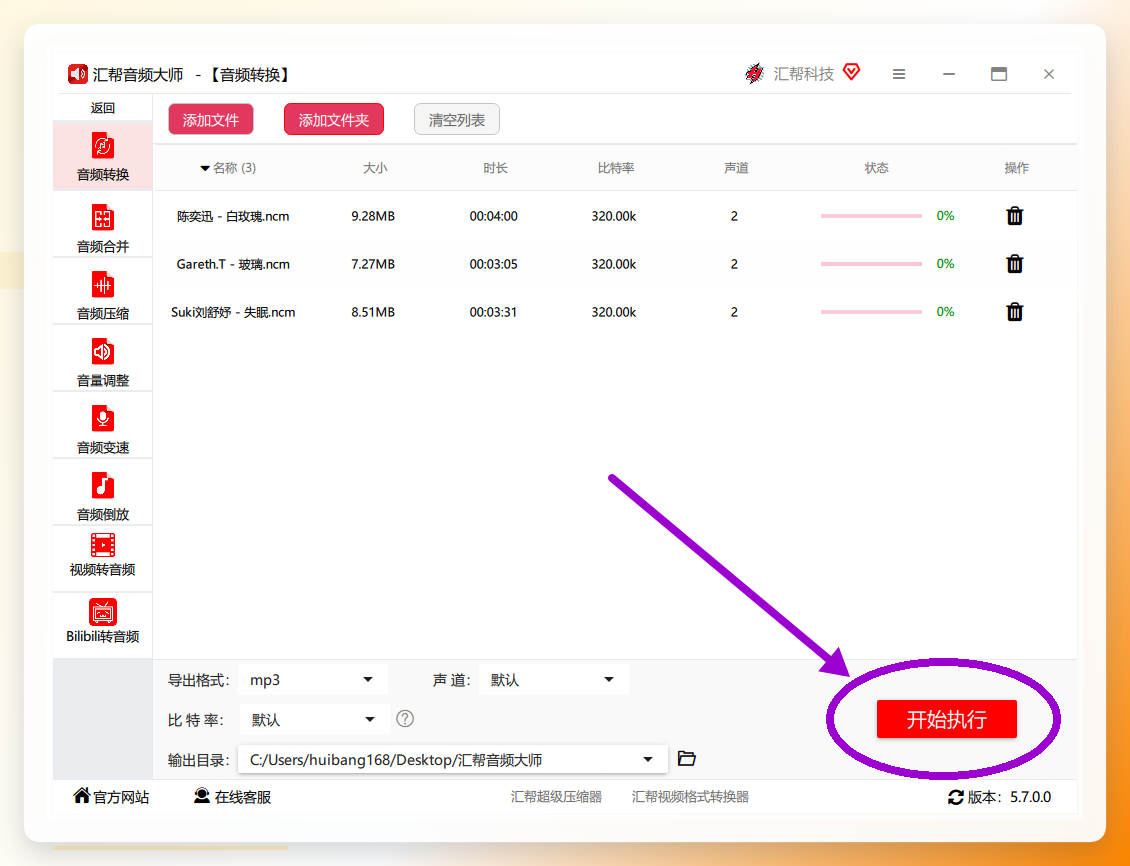
Task: Click the 汇帮科技 brand text
Action: (804, 73)
